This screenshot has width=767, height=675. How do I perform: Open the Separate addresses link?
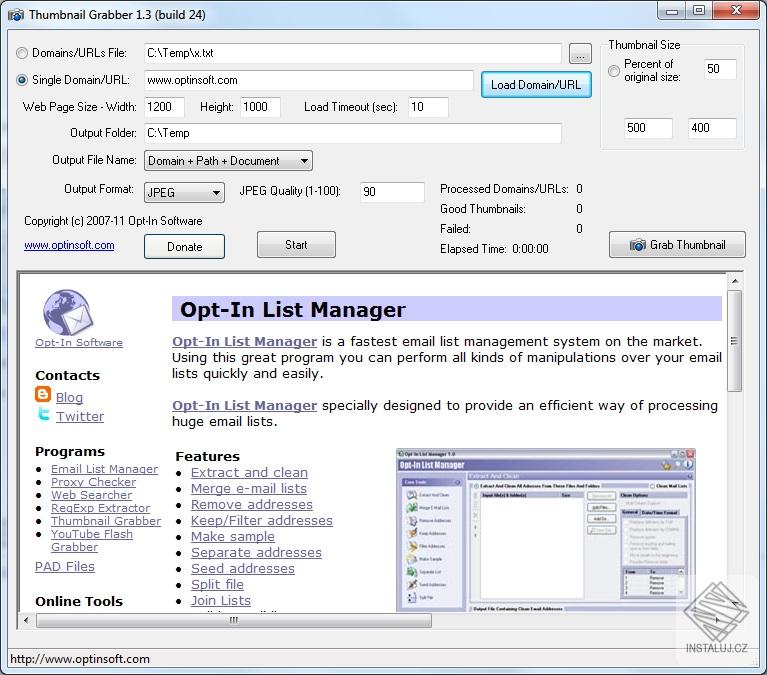coord(256,552)
